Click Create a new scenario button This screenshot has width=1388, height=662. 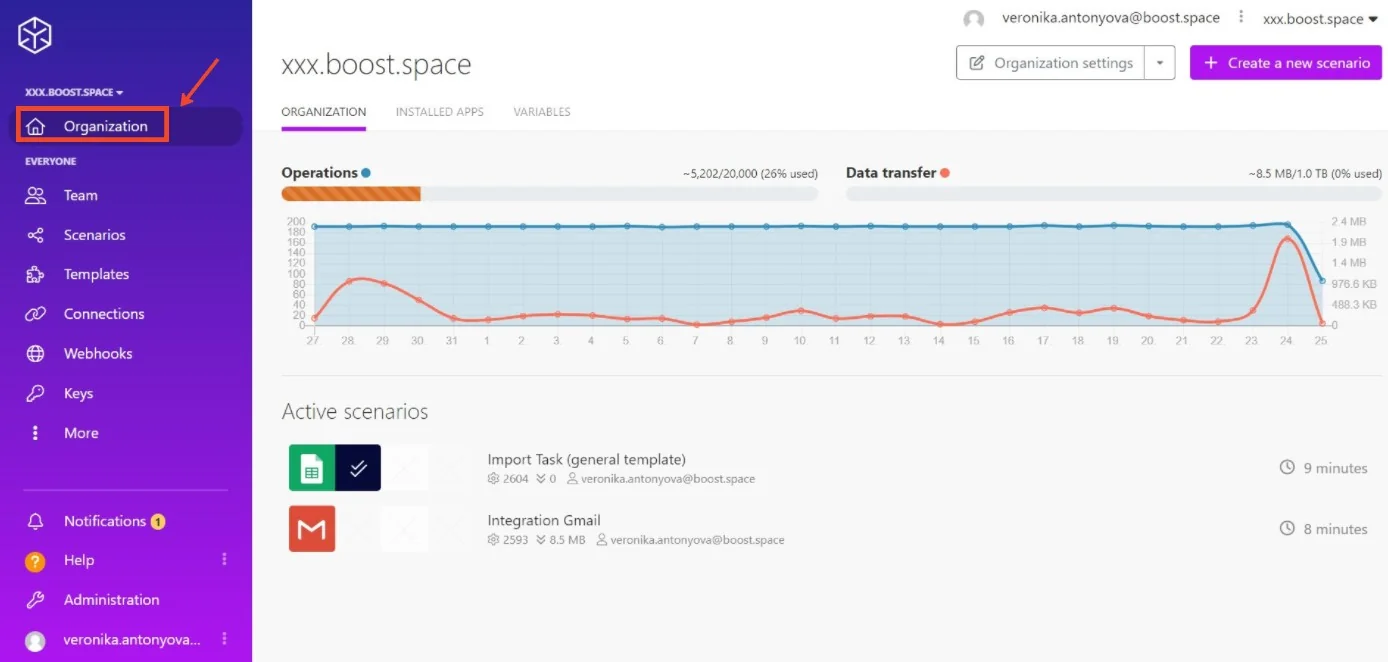pos(1286,63)
